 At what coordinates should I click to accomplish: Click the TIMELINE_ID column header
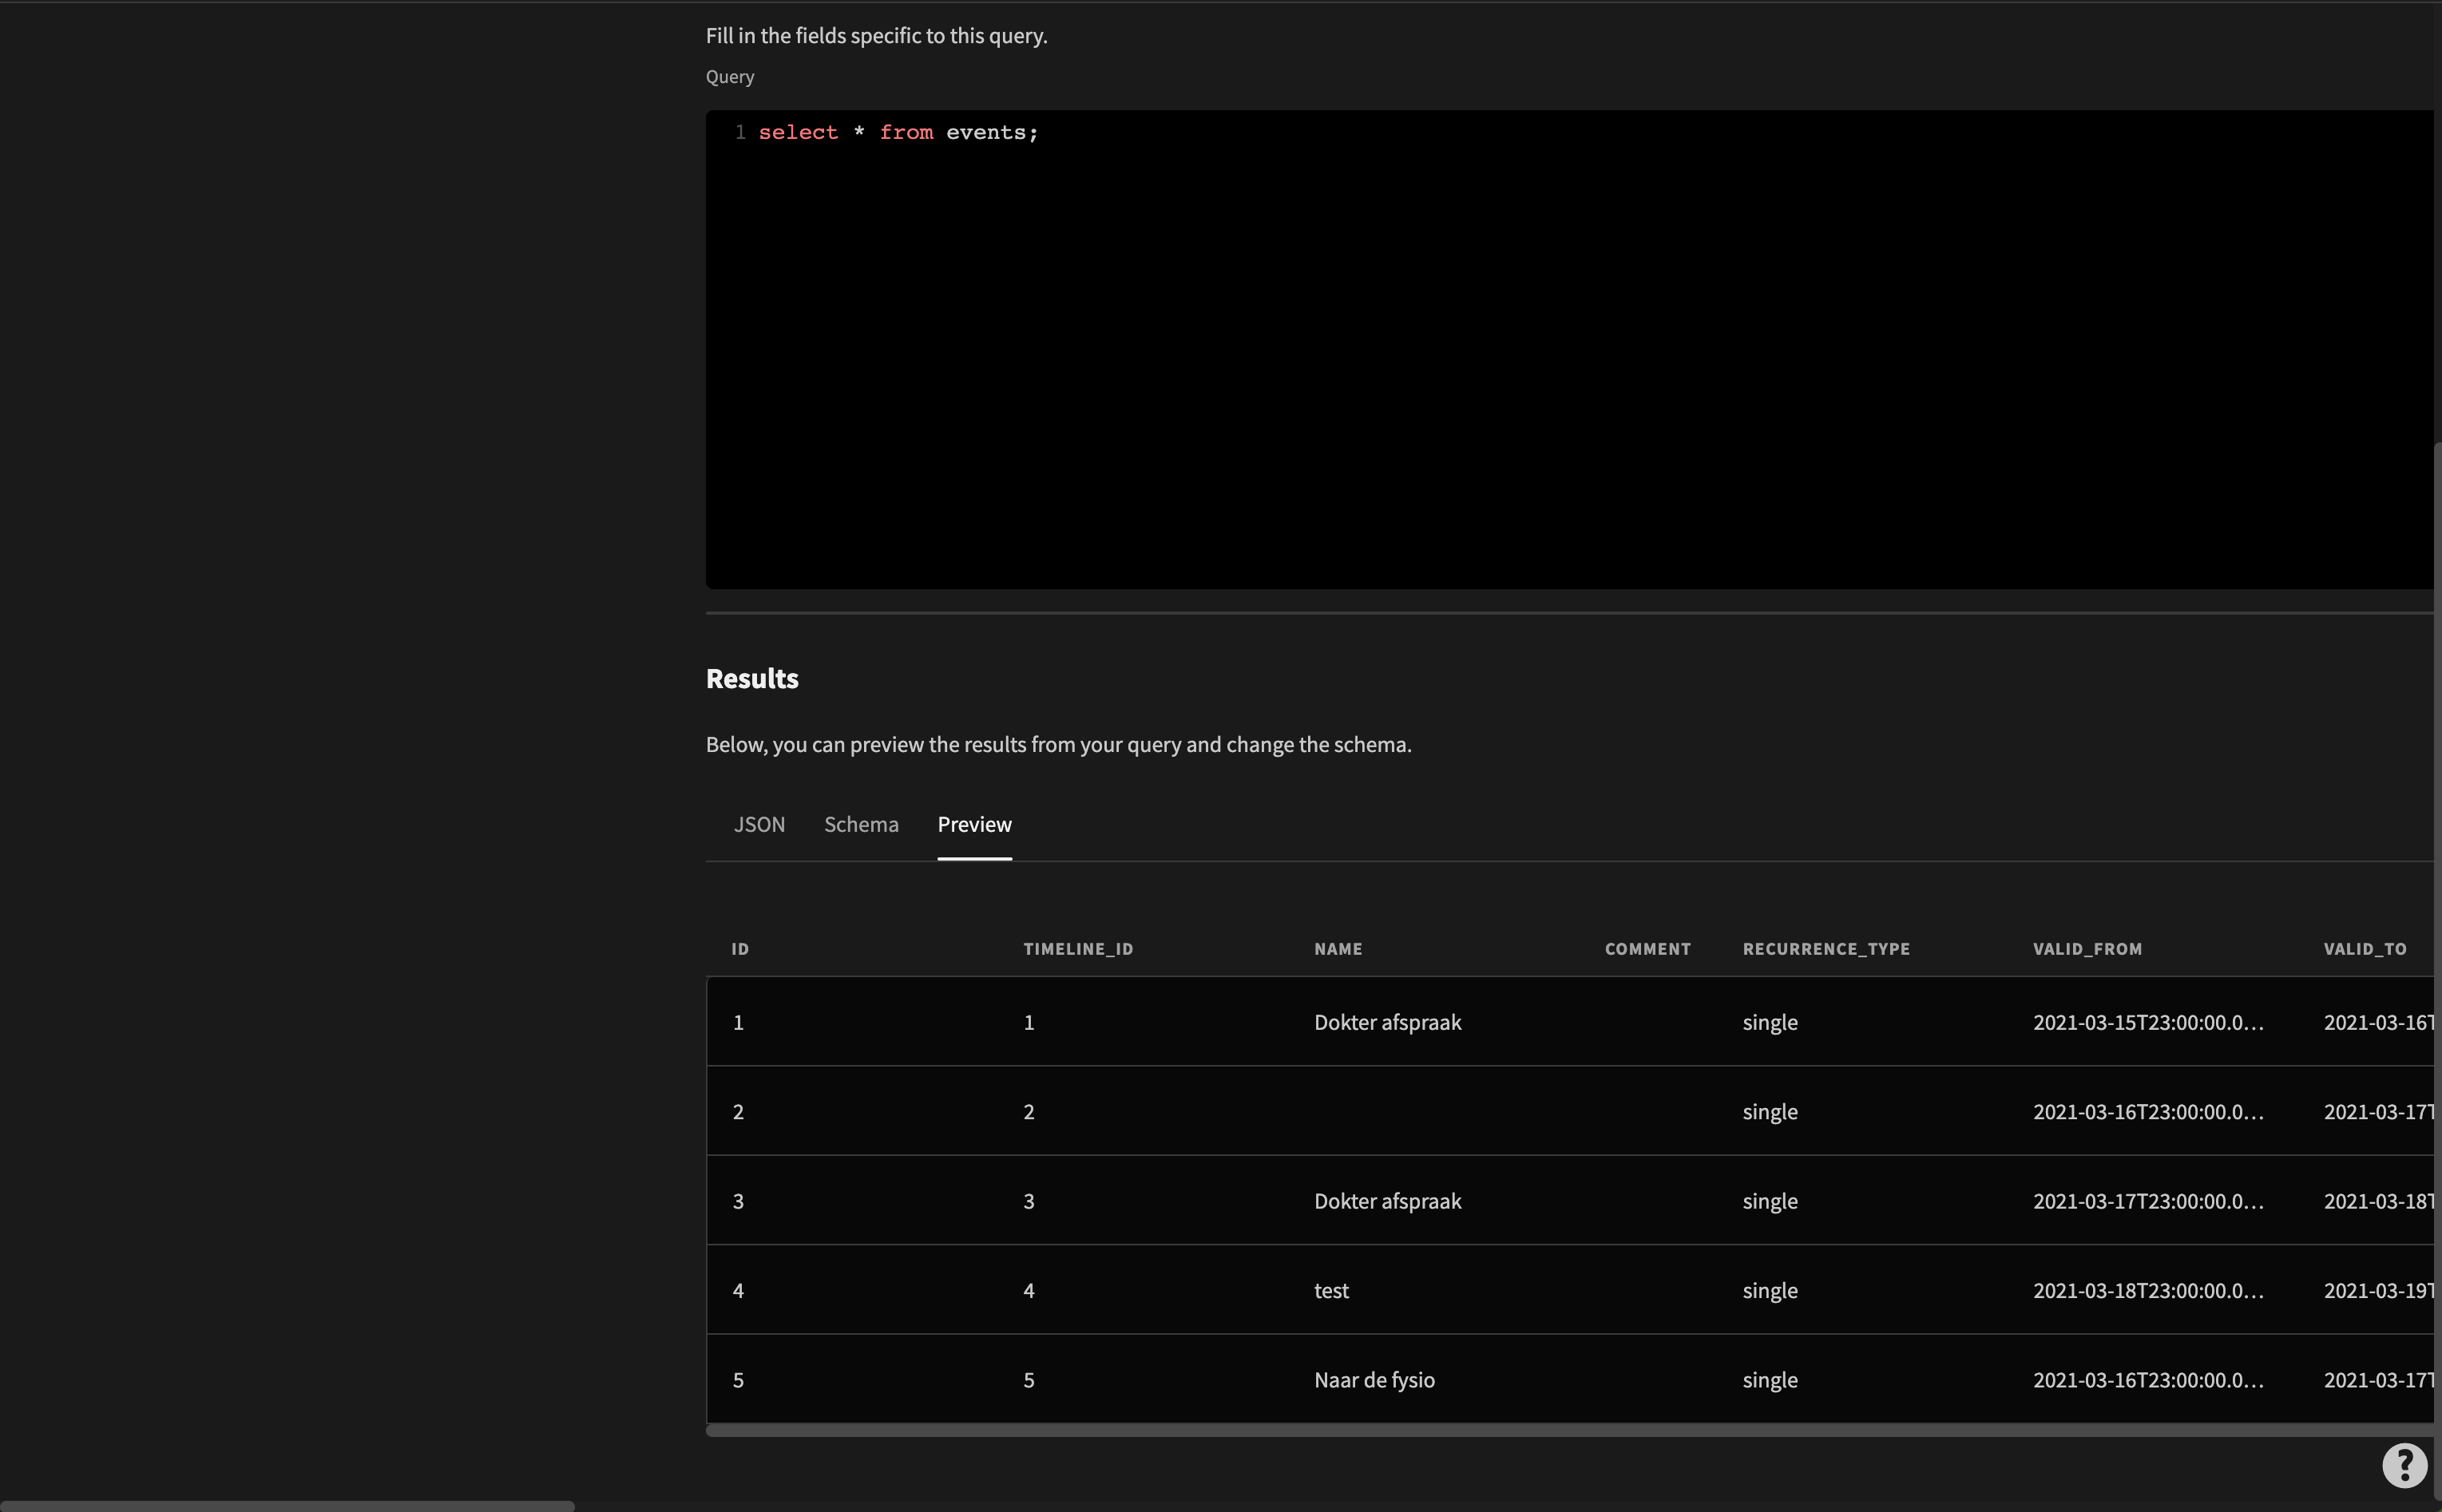(1078, 948)
